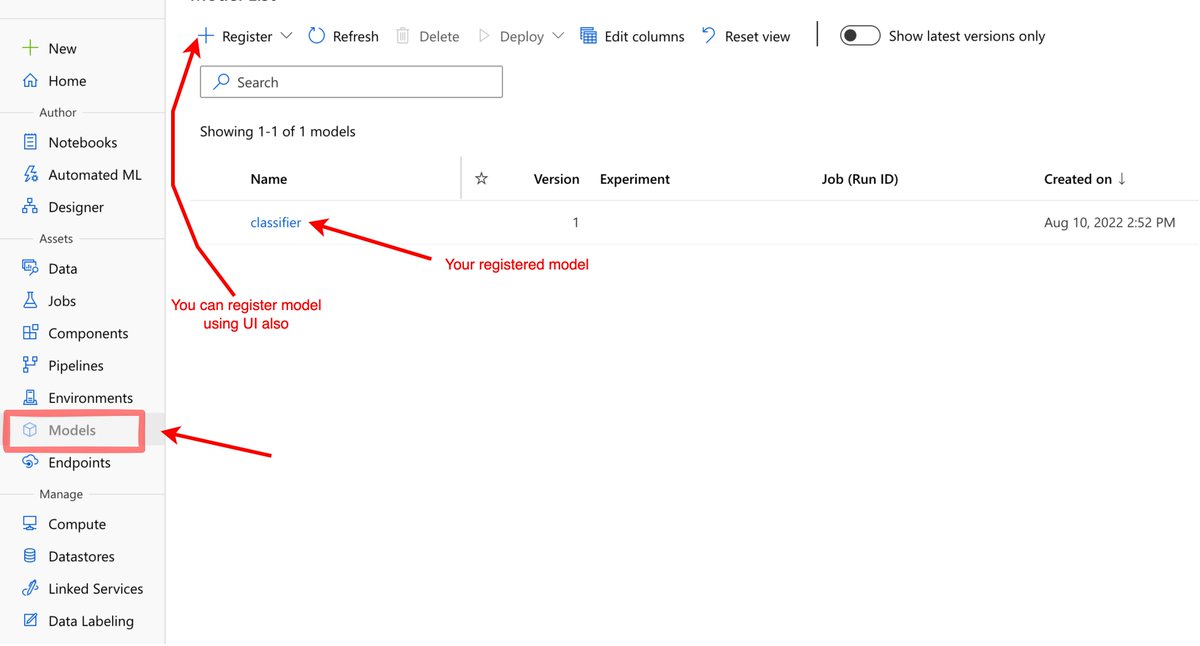Open Data Labeling label
This screenshot has height=646, width=1200.
click(91, 620)
